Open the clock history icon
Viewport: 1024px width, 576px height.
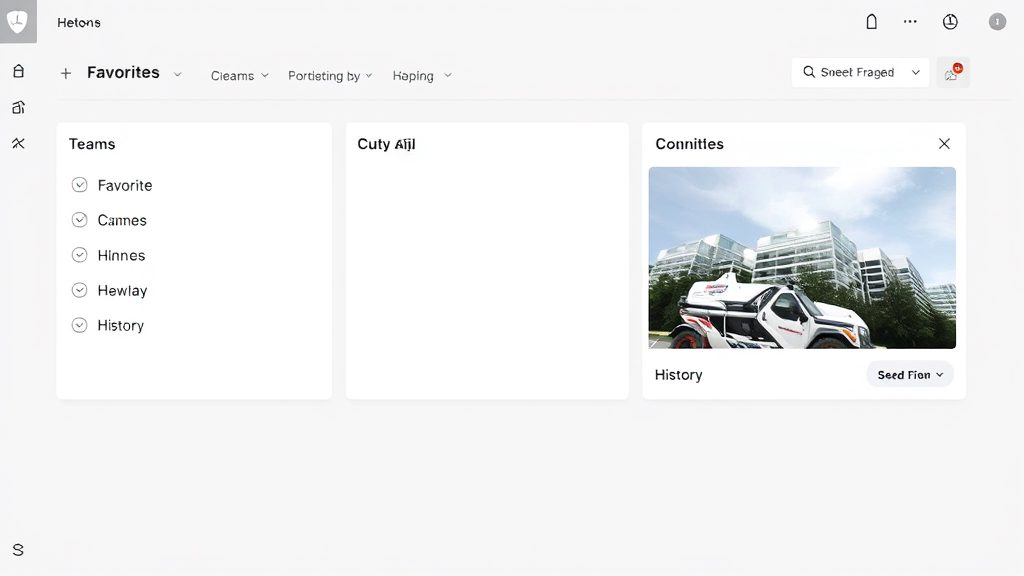click(950, 22)
